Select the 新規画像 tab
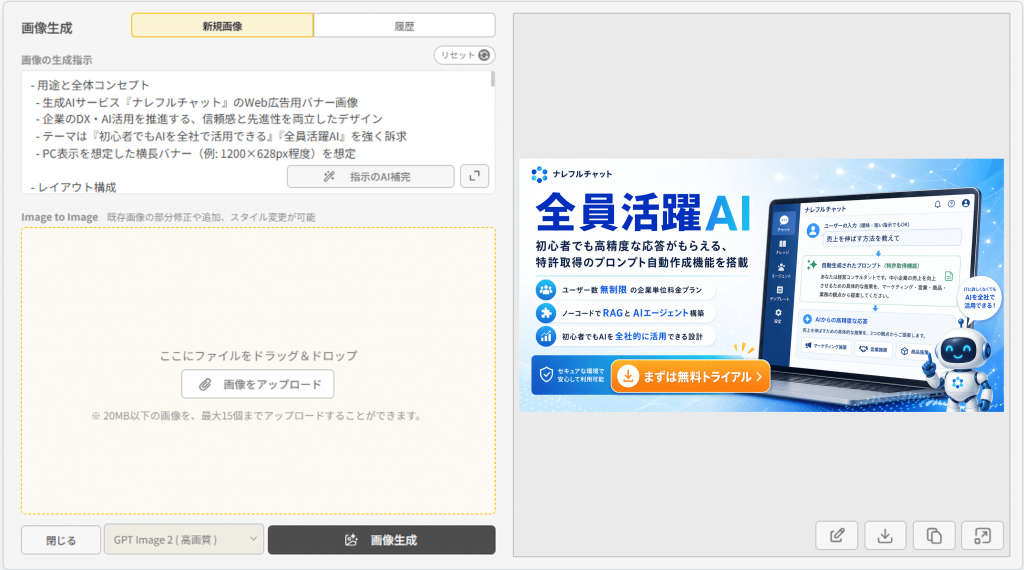The width and height of the screenshot is (1024, 570). click(x=222, y=26)
